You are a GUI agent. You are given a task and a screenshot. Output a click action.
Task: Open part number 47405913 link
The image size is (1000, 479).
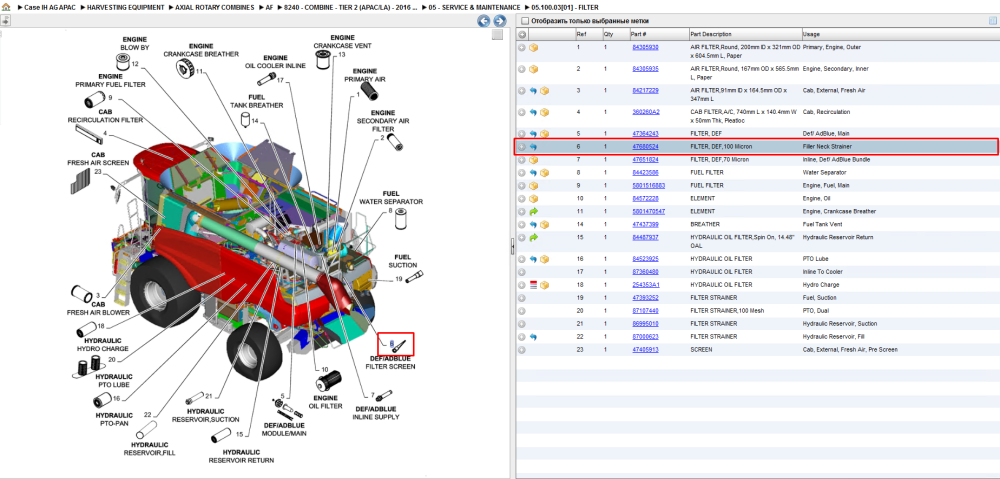tap(645, 350)
